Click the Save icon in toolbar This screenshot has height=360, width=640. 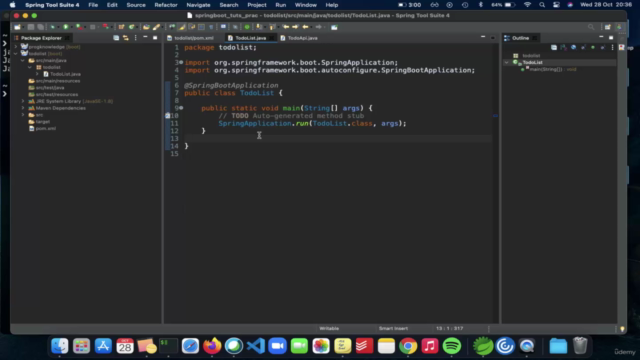[31, 27]
